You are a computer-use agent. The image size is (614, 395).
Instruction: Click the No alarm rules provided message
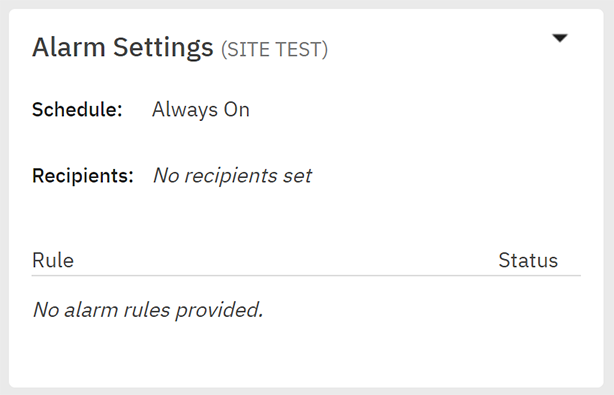pos(148,310)
